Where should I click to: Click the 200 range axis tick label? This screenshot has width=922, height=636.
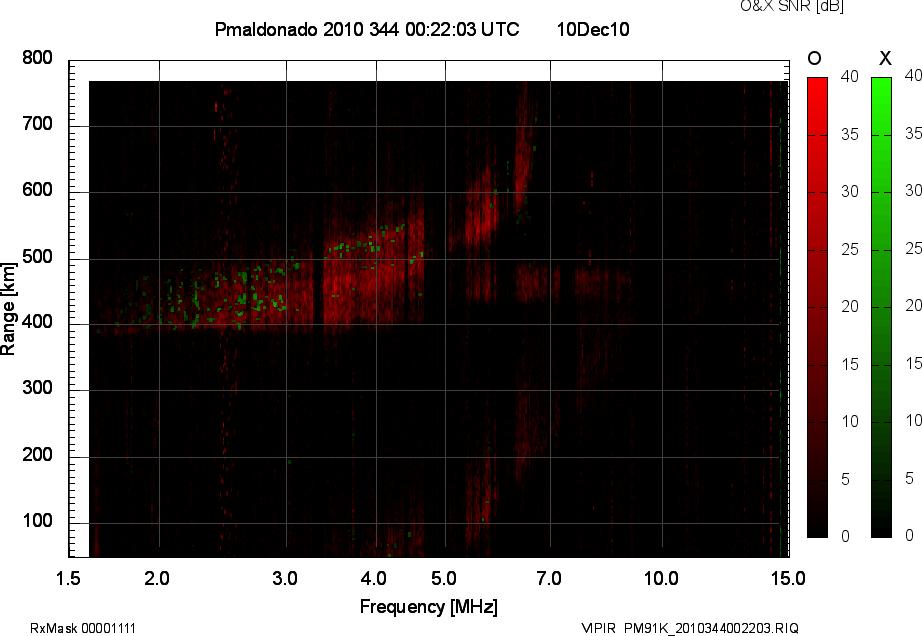click(x=37, y=454)
